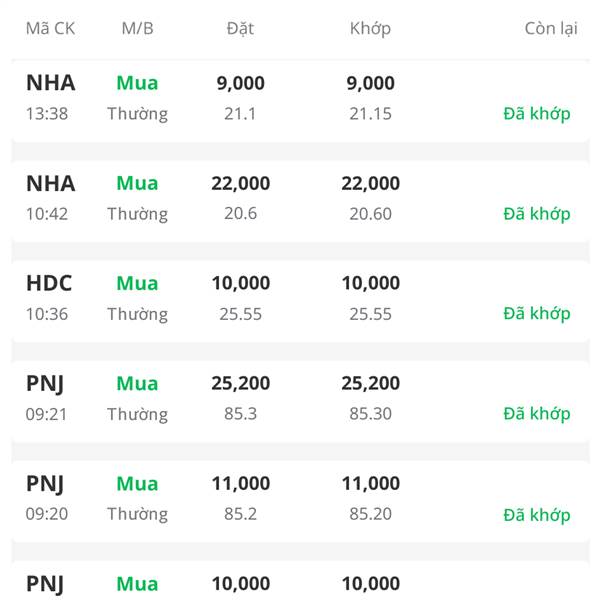Open the NHA order placed at 13:38
The image size is (600, 600).
coord(300,101)
